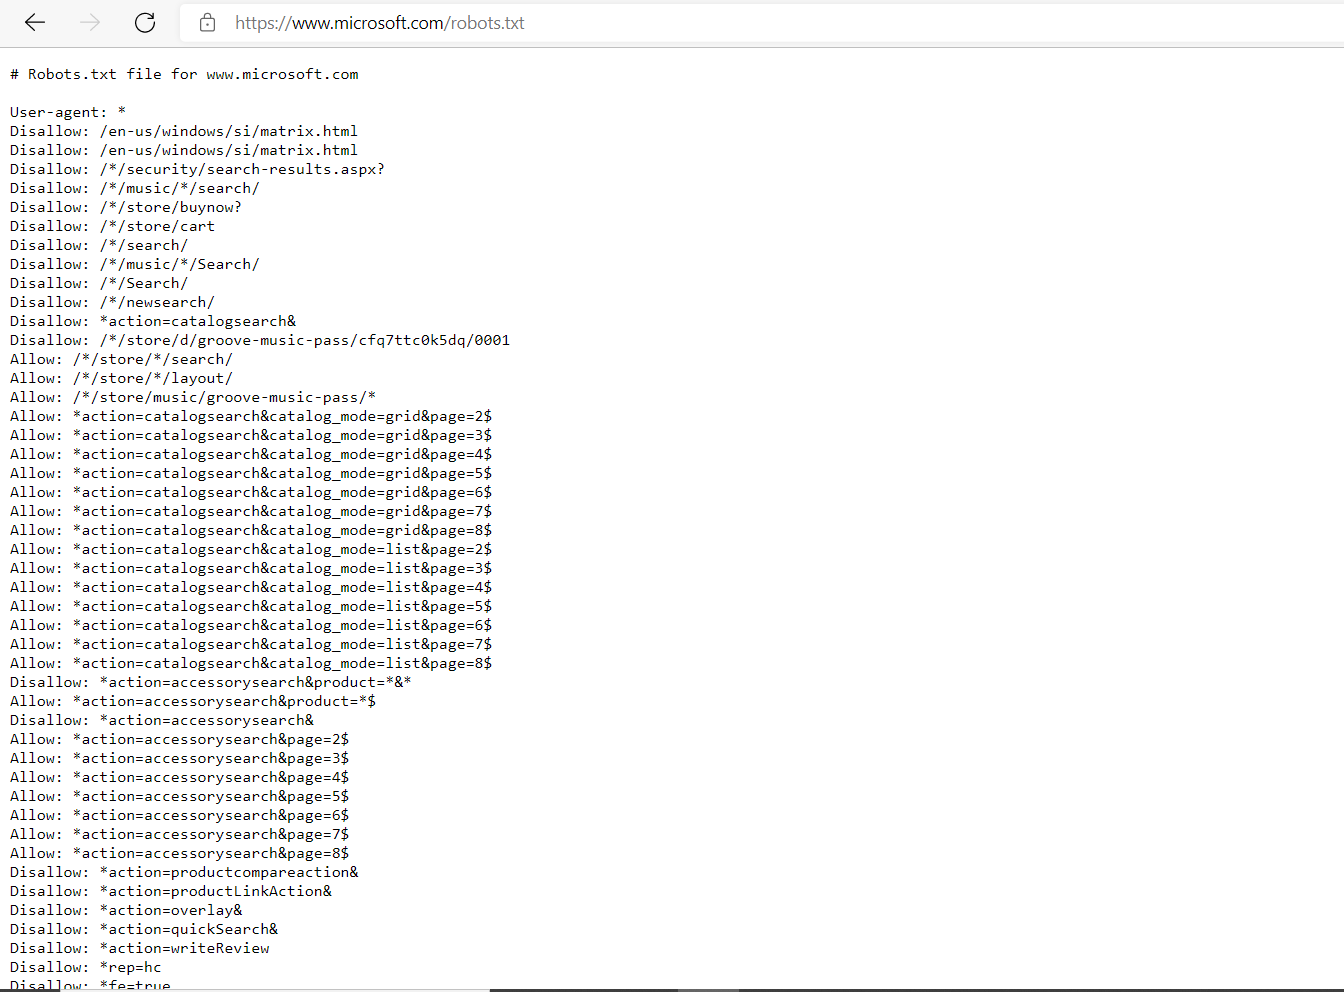The width and height of the screenshot is (1344, 992).
Task: Click the Disallow line ending "cfq7ttc0k5dq/0001"
Action: (260, 340)
